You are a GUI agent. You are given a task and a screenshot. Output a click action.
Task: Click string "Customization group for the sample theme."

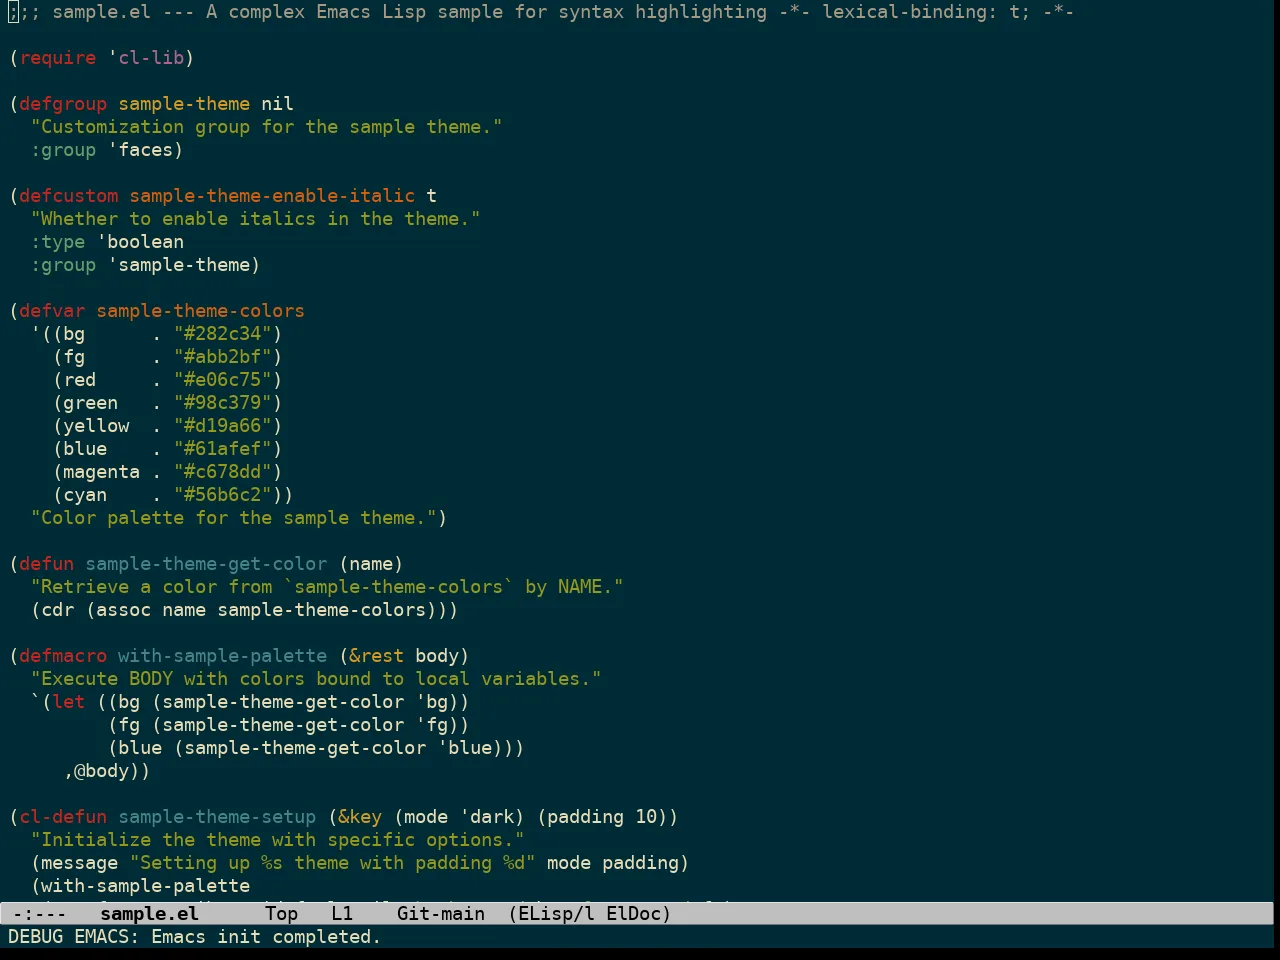(267, 127)
